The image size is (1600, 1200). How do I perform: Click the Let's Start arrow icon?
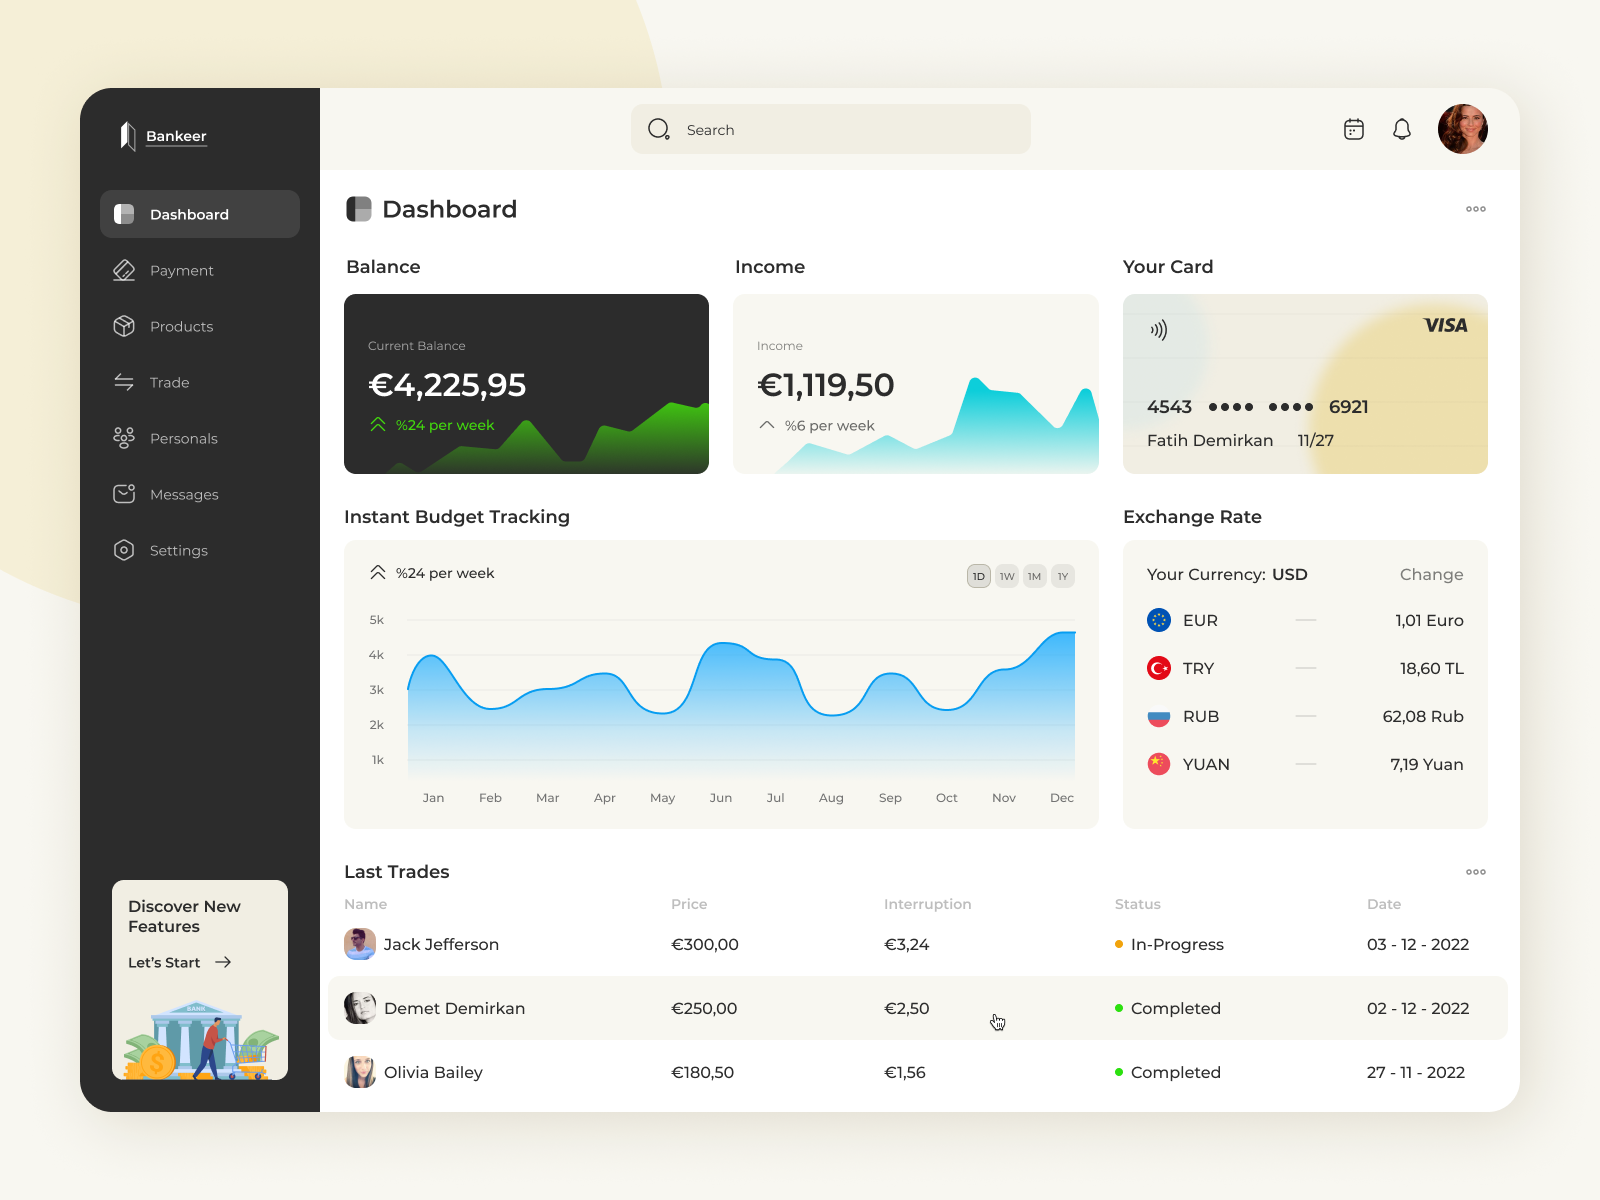(x=223, y=962)
